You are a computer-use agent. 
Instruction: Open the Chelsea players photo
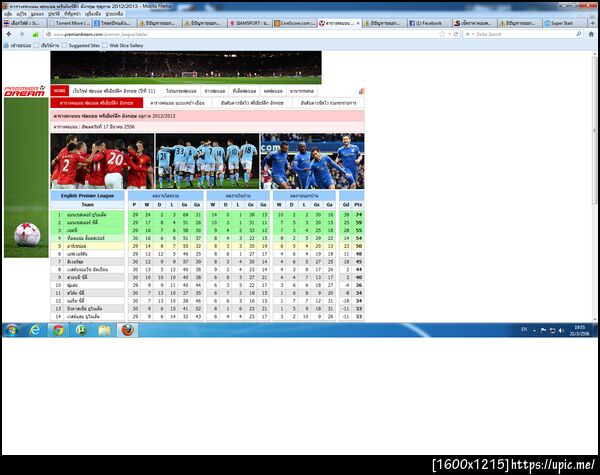(x=313, y=161)
